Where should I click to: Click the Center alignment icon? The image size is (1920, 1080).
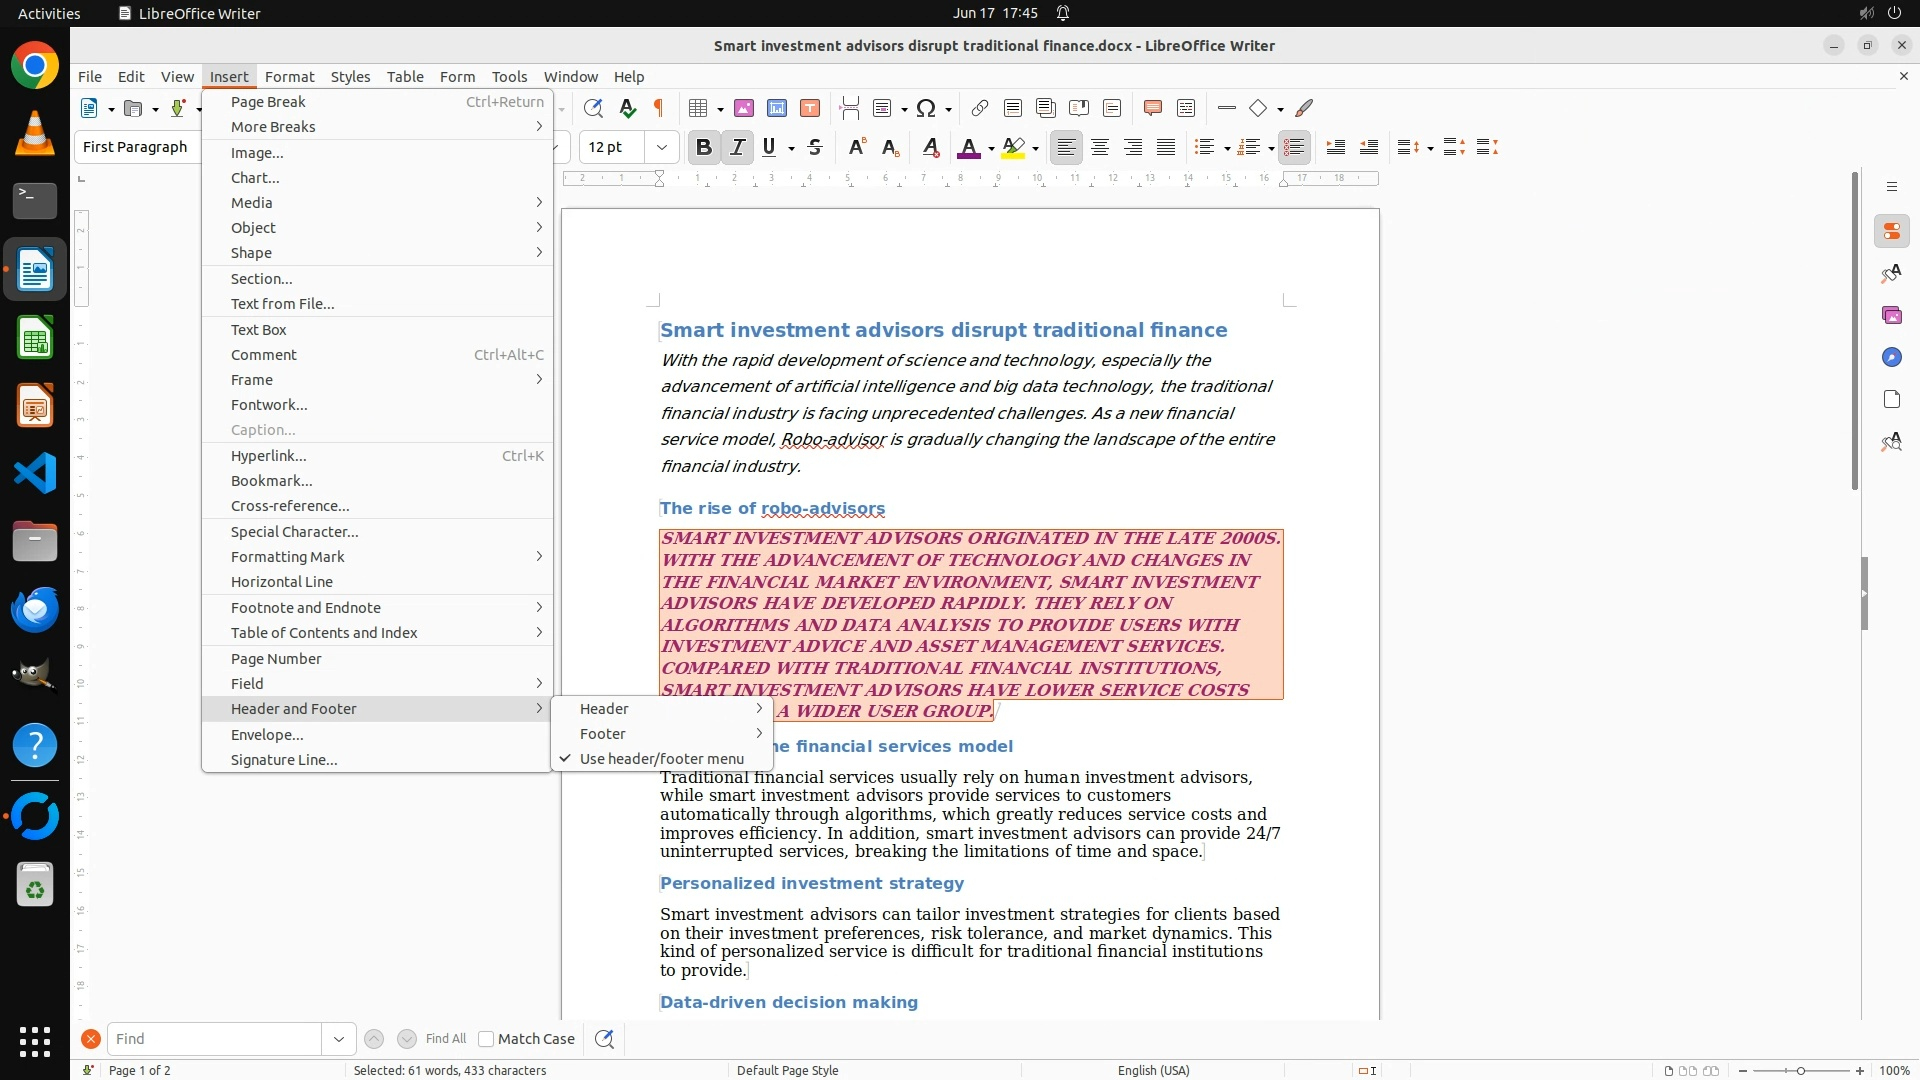pos(1100,148)
